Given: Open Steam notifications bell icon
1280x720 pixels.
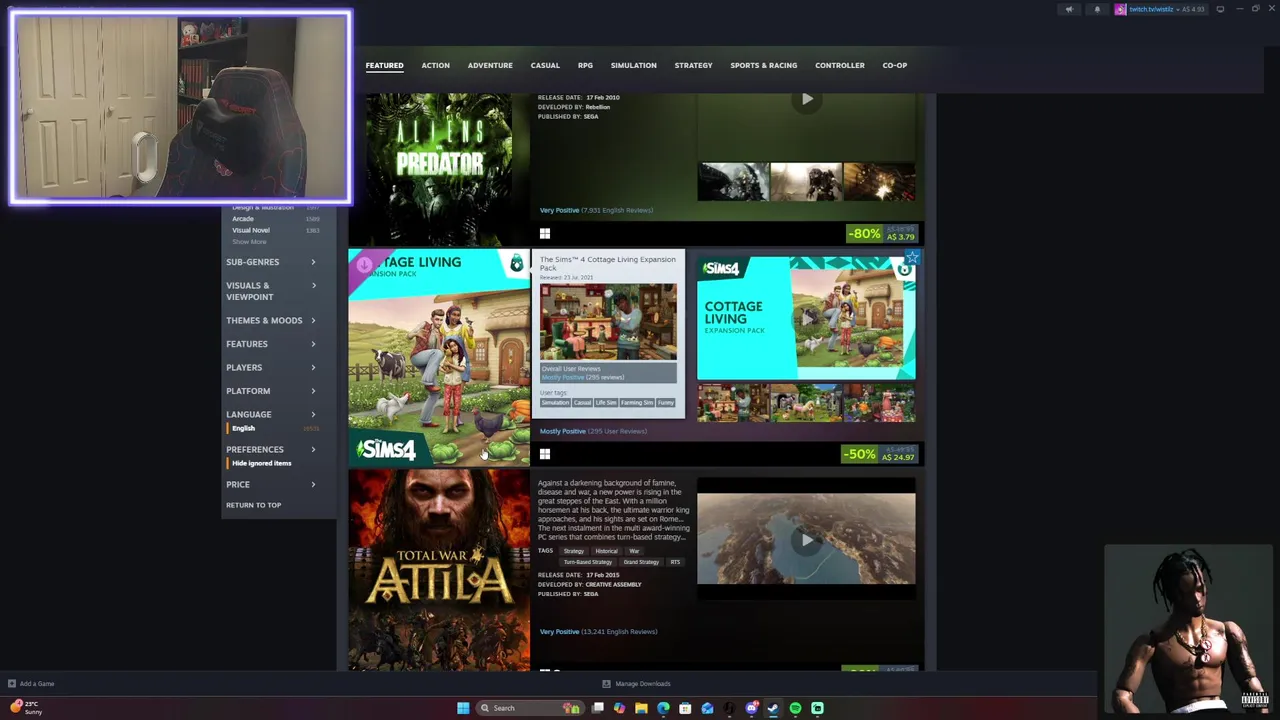Looking at the screenshot, I should (x=1097, y=9).
